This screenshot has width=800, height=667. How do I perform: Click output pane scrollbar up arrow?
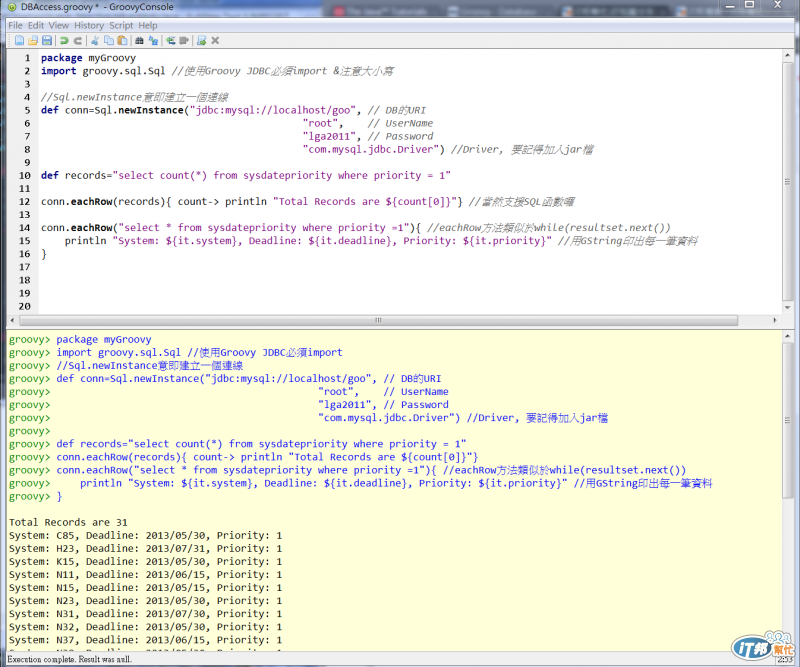click(x=787, y=336)
